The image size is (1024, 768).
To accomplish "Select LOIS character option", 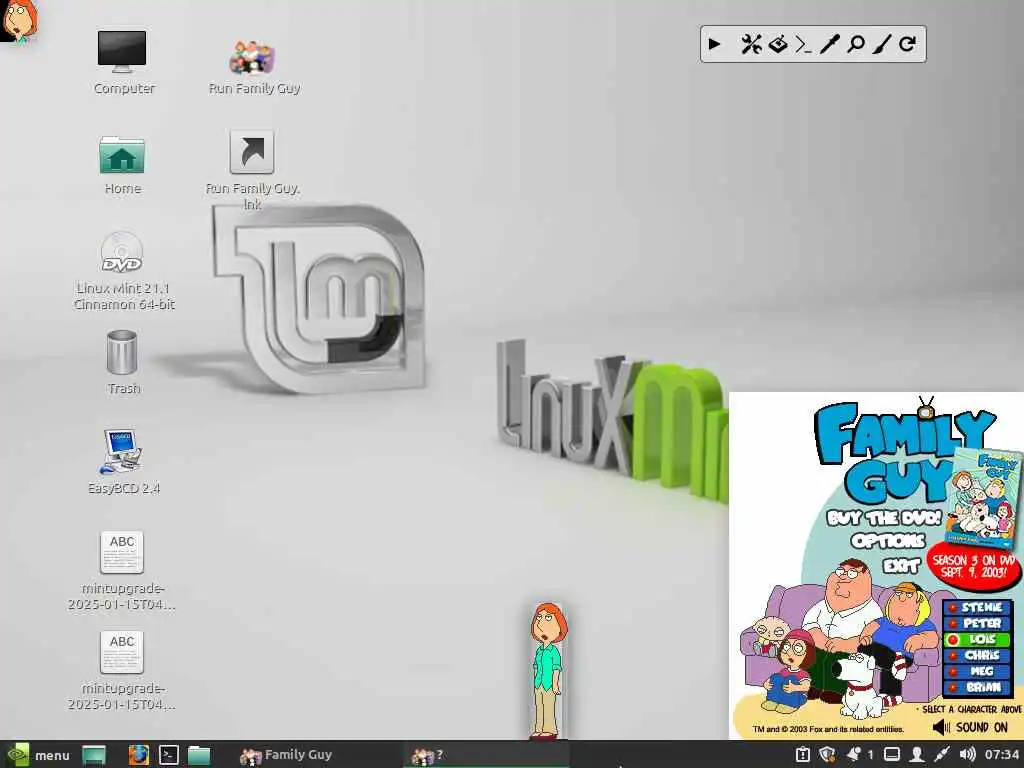I will click(x=978, y=639).
